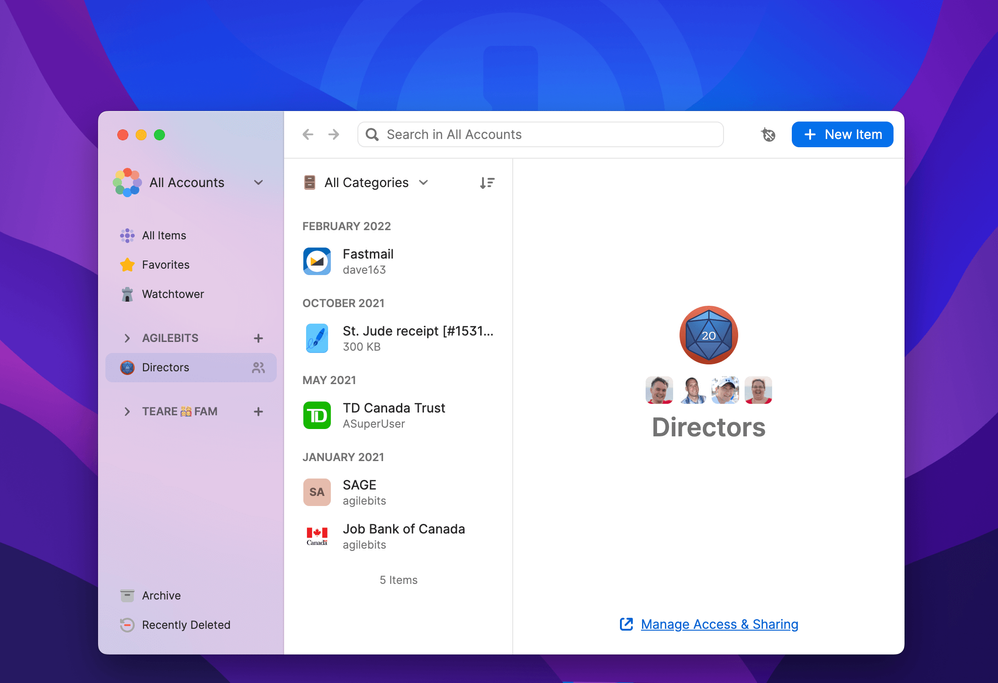Open the All Categories filter dropdown
This screenshot has height=683, width=998.
(x=366, y=183)
